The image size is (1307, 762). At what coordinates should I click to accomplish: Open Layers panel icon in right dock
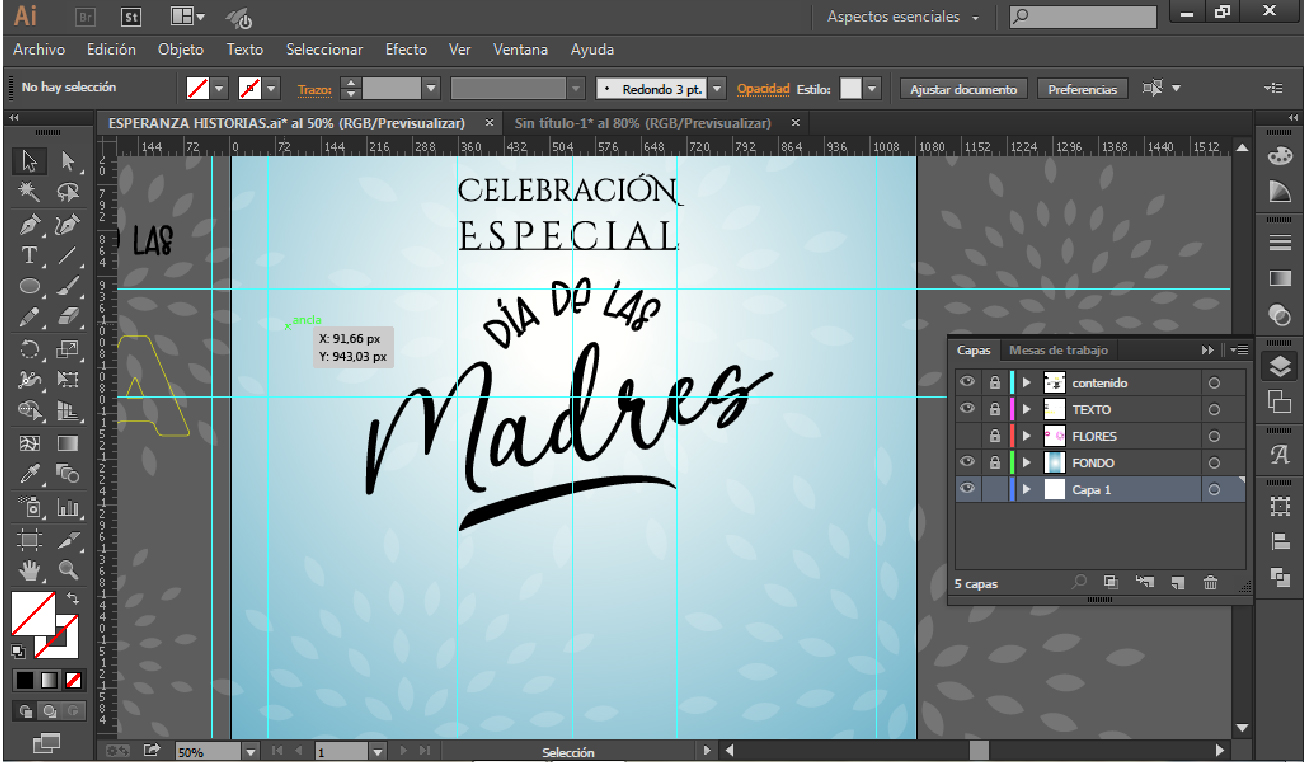(x=1280, y=367)
